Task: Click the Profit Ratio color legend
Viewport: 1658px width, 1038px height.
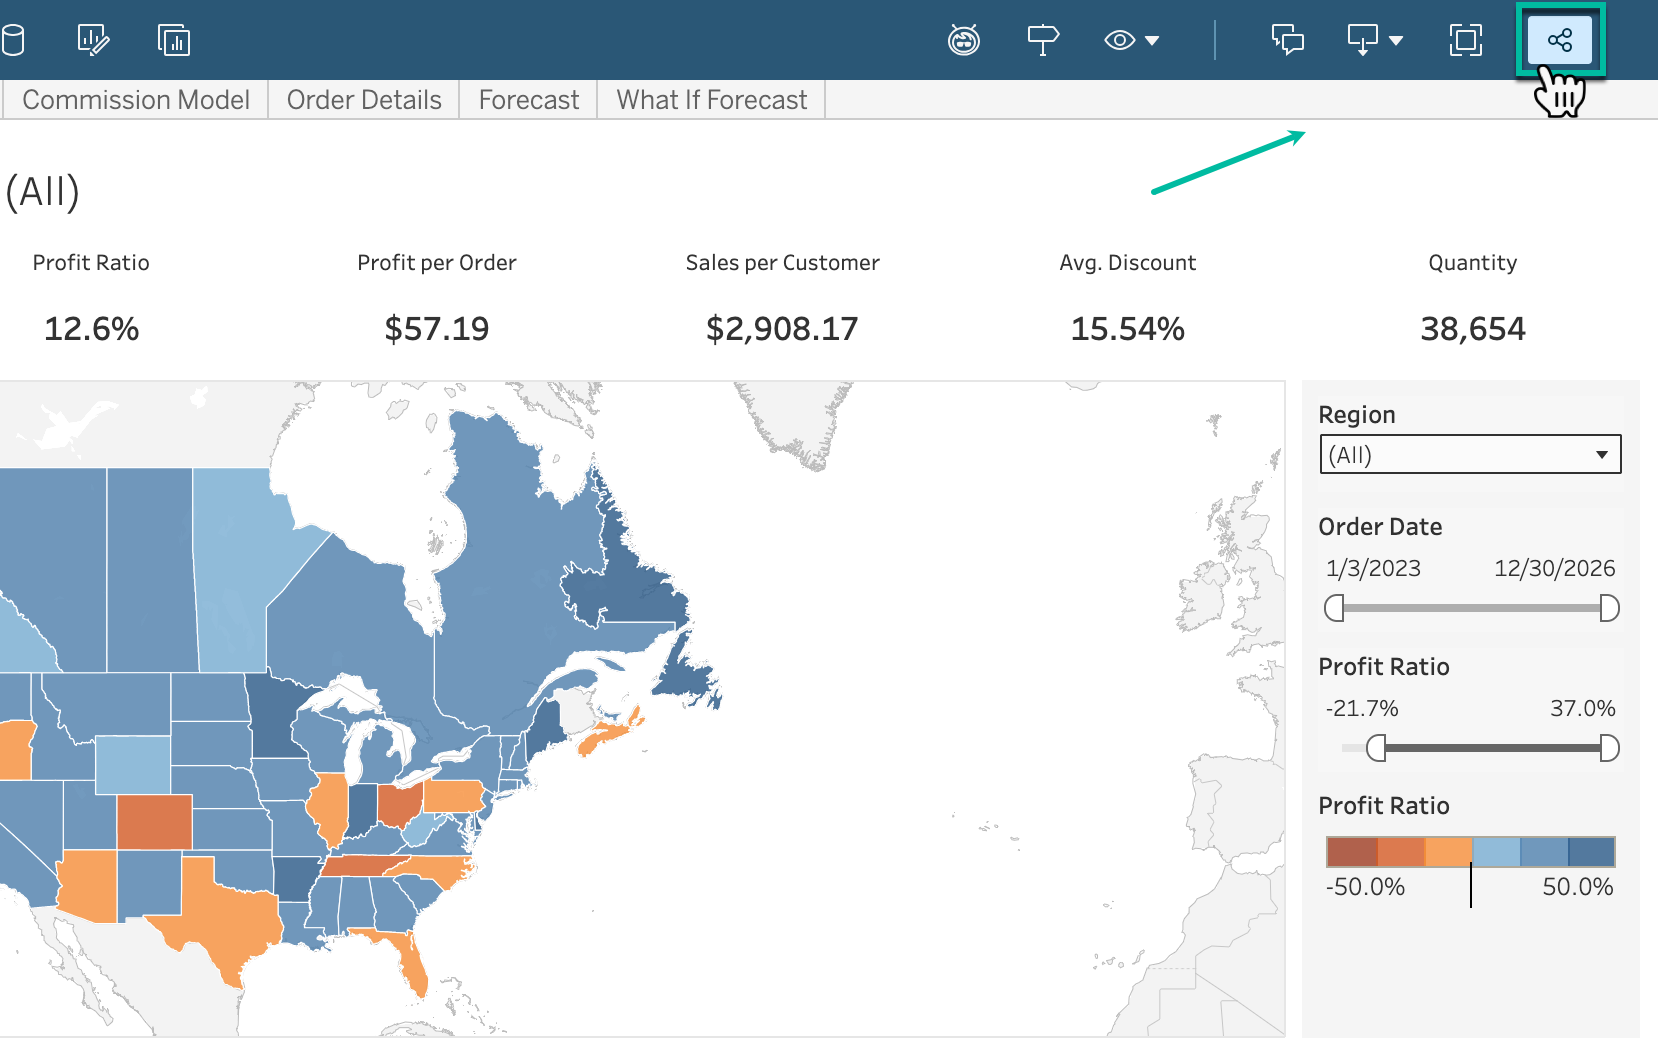Action: point(1470,852)
